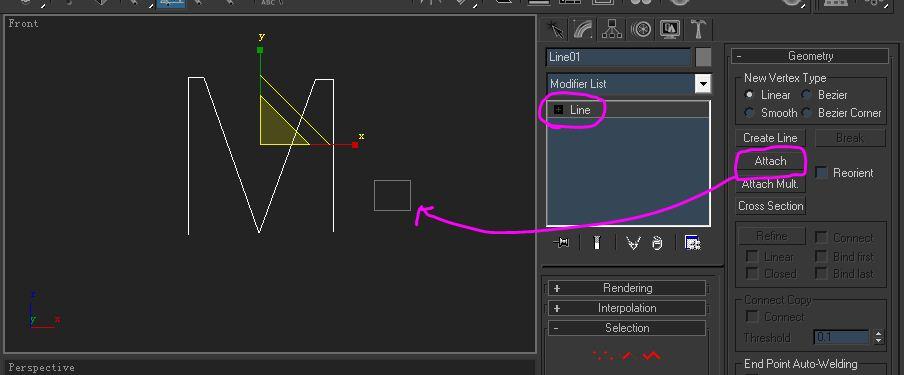The height and width of the screenshot is (375, 904).
Task: Open Configure Modifier Sets icon
Action: pyautogui.click(x=692, y=243)
